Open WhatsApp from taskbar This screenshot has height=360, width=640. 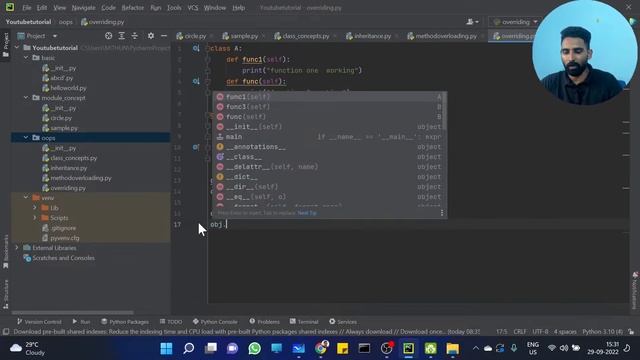pos(254,349)
